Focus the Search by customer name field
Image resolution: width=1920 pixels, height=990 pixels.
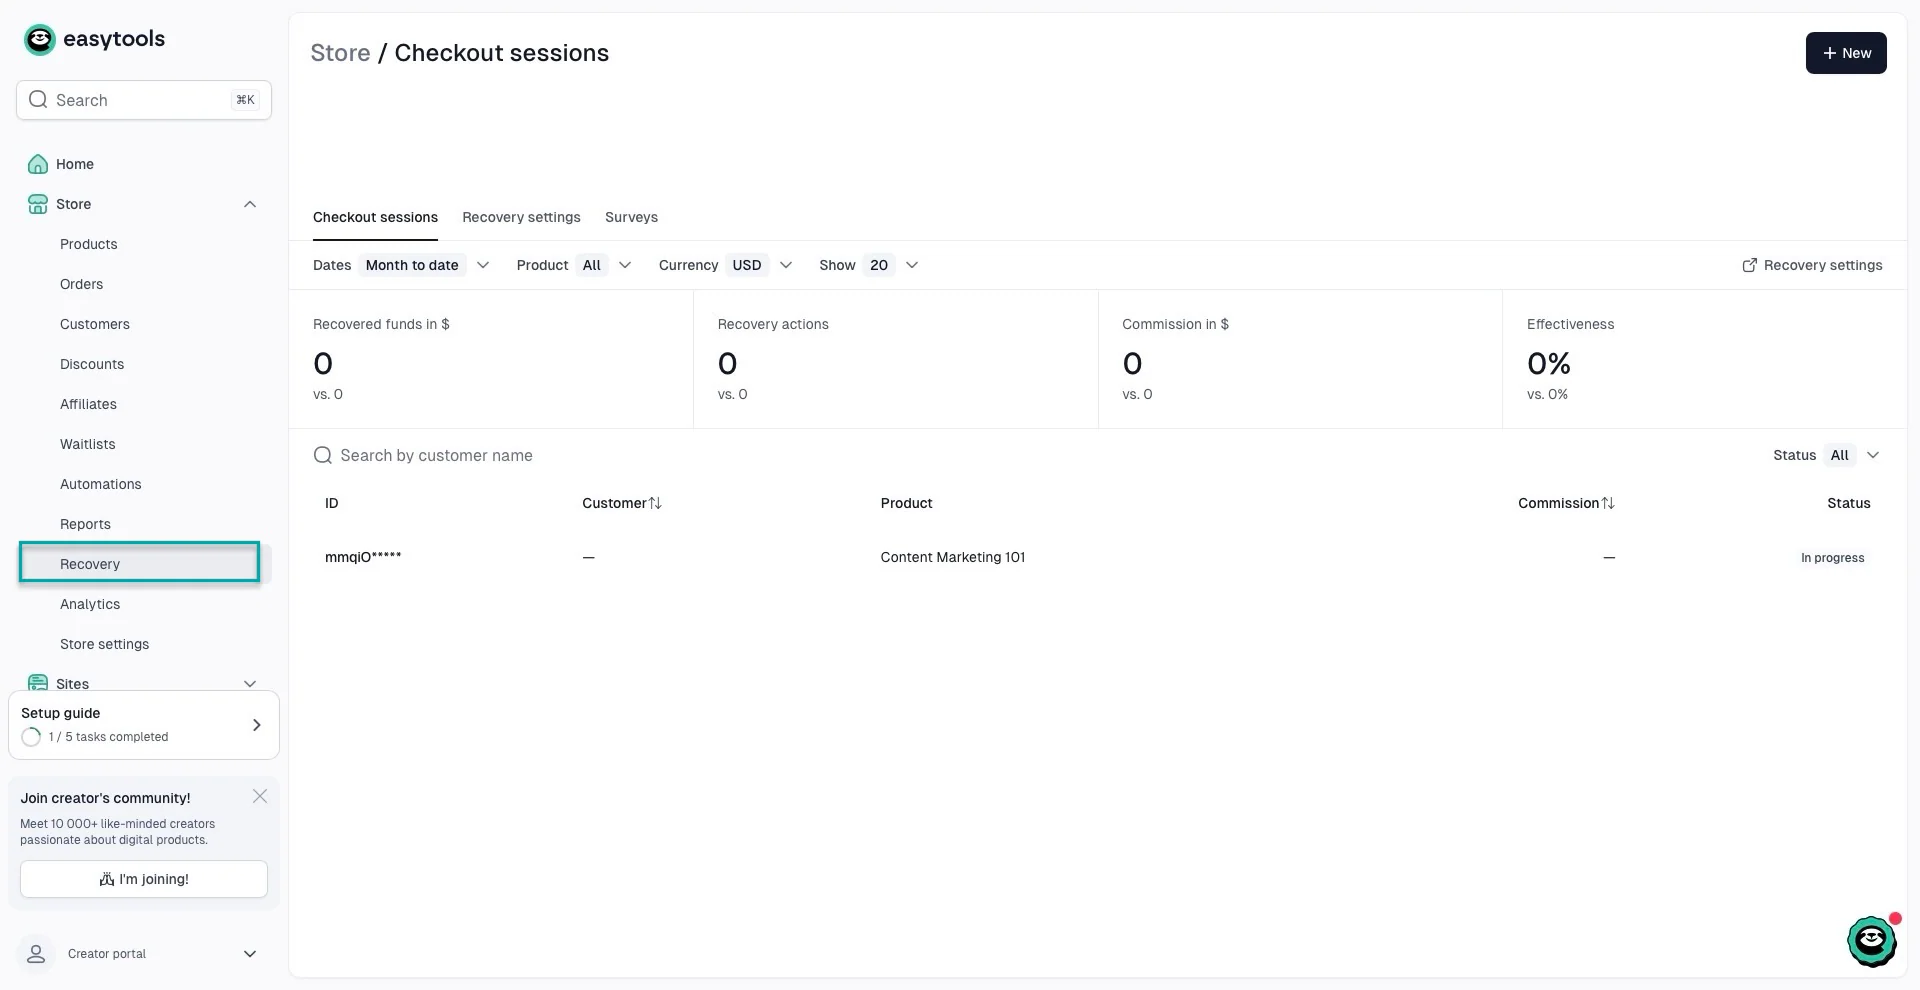tap(436, 455)
